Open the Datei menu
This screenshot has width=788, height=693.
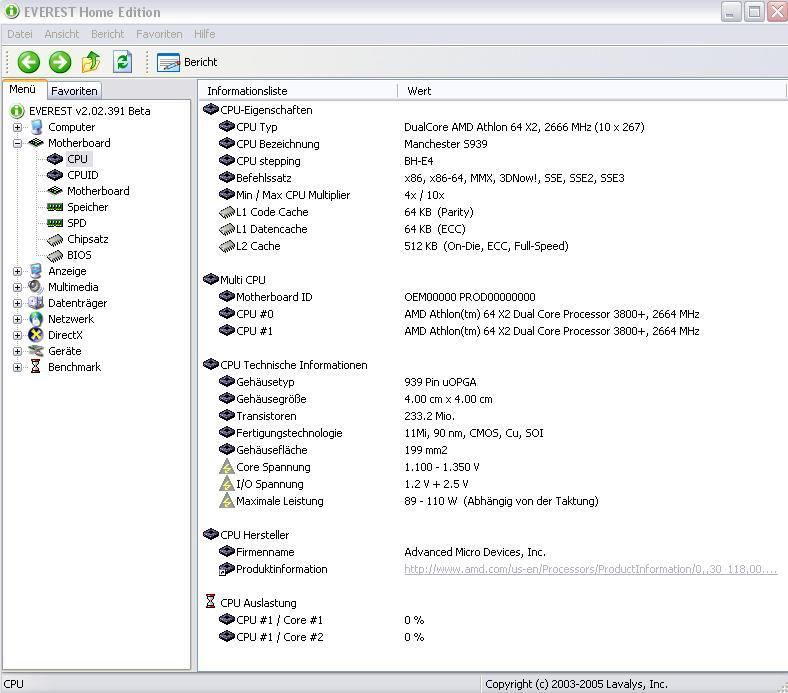point(20,34)
